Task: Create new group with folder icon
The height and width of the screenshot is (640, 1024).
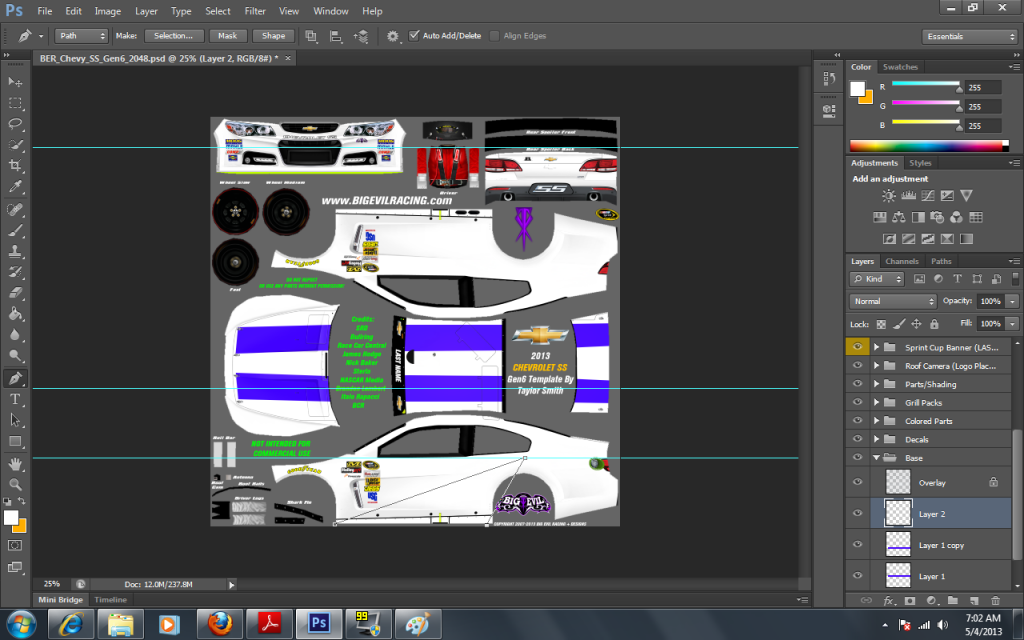Action: (953, 600)
